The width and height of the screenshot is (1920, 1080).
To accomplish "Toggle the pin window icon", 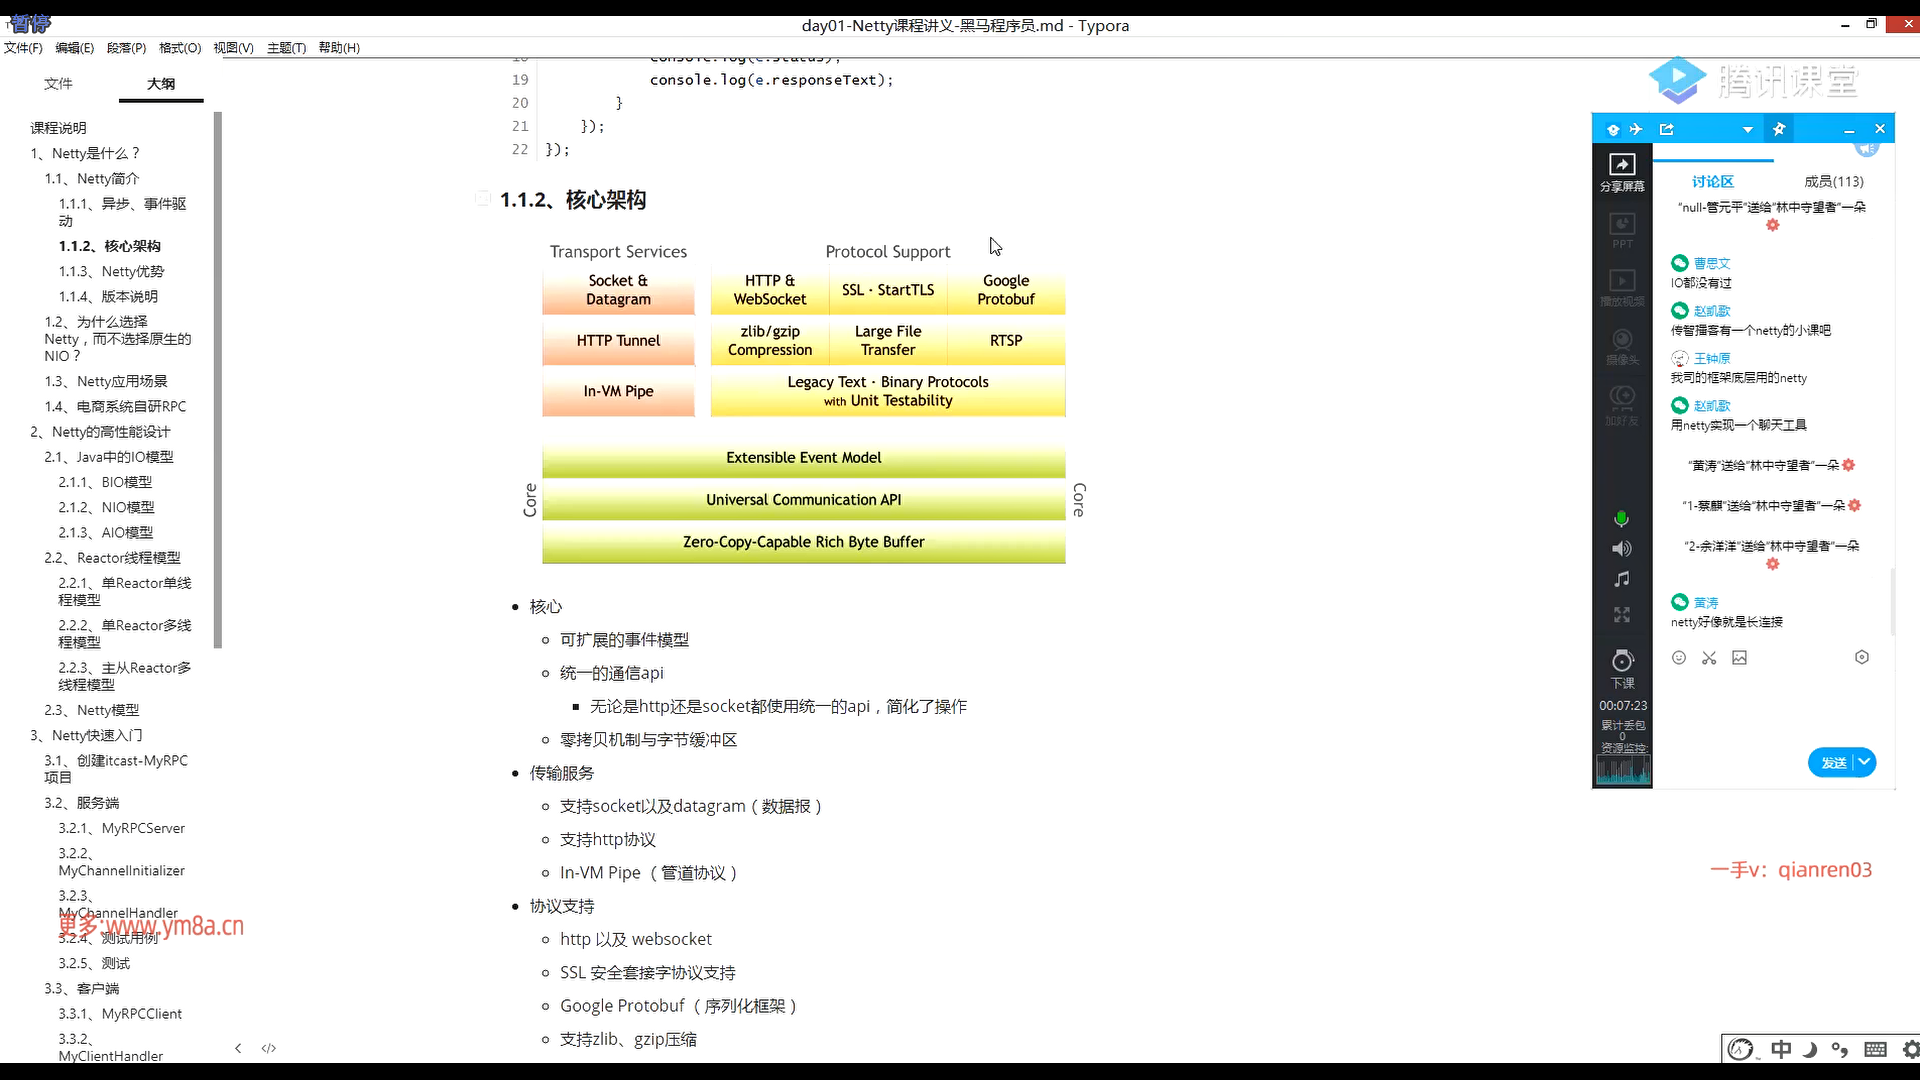I will 1779,129.
